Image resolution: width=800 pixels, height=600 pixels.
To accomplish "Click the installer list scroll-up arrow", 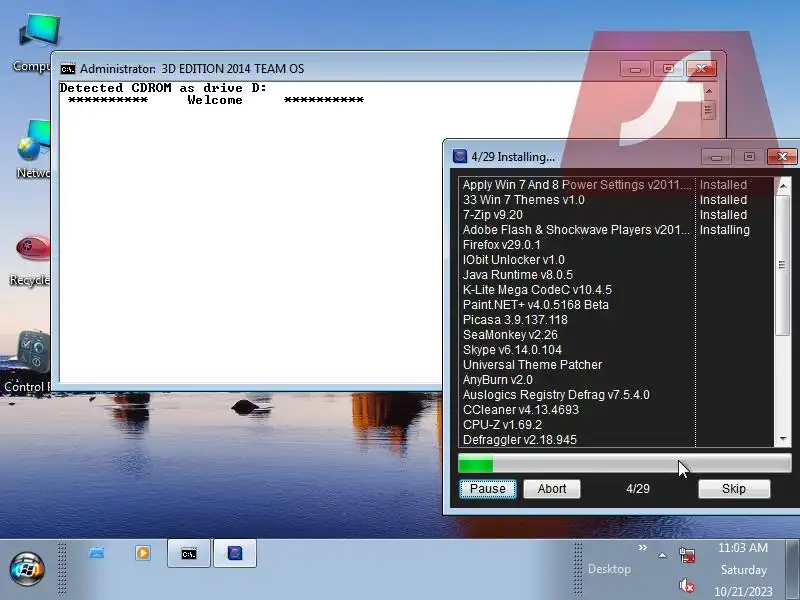I will pyautogui.click(x=783, y=186).
